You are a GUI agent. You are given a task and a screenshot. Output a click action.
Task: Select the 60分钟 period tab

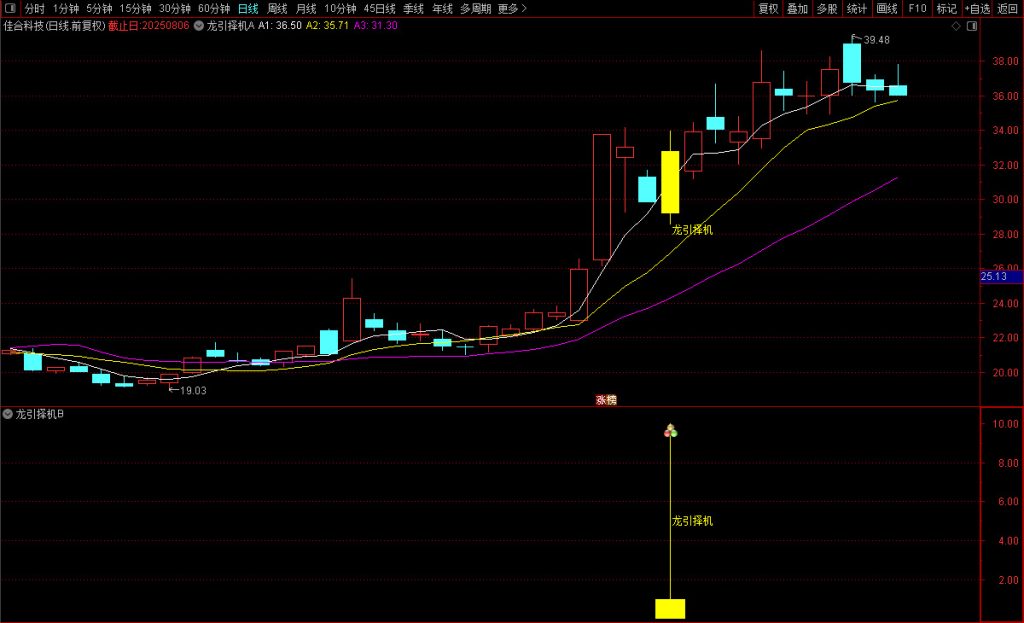tap(214, 9)
